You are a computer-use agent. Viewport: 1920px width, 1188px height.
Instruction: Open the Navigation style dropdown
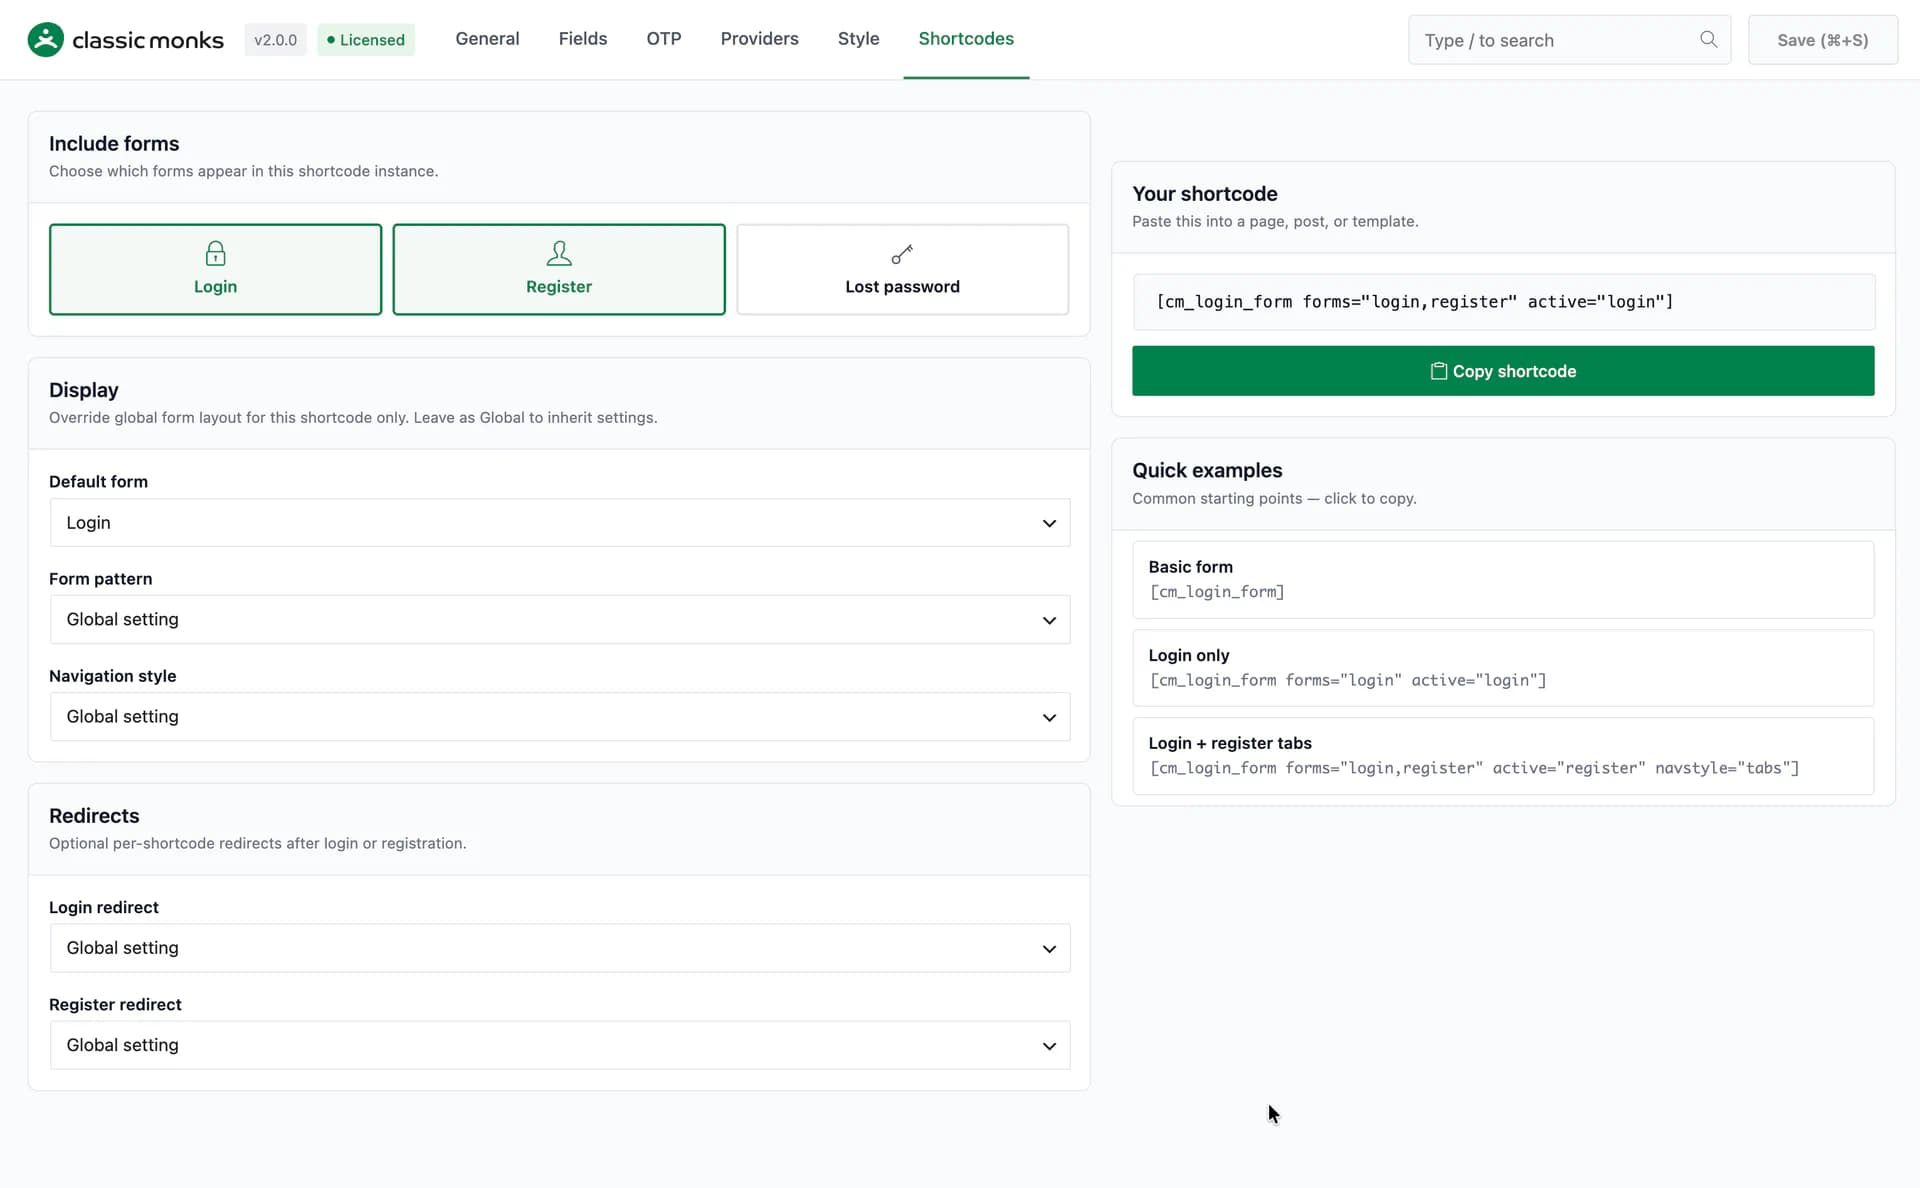560,717
